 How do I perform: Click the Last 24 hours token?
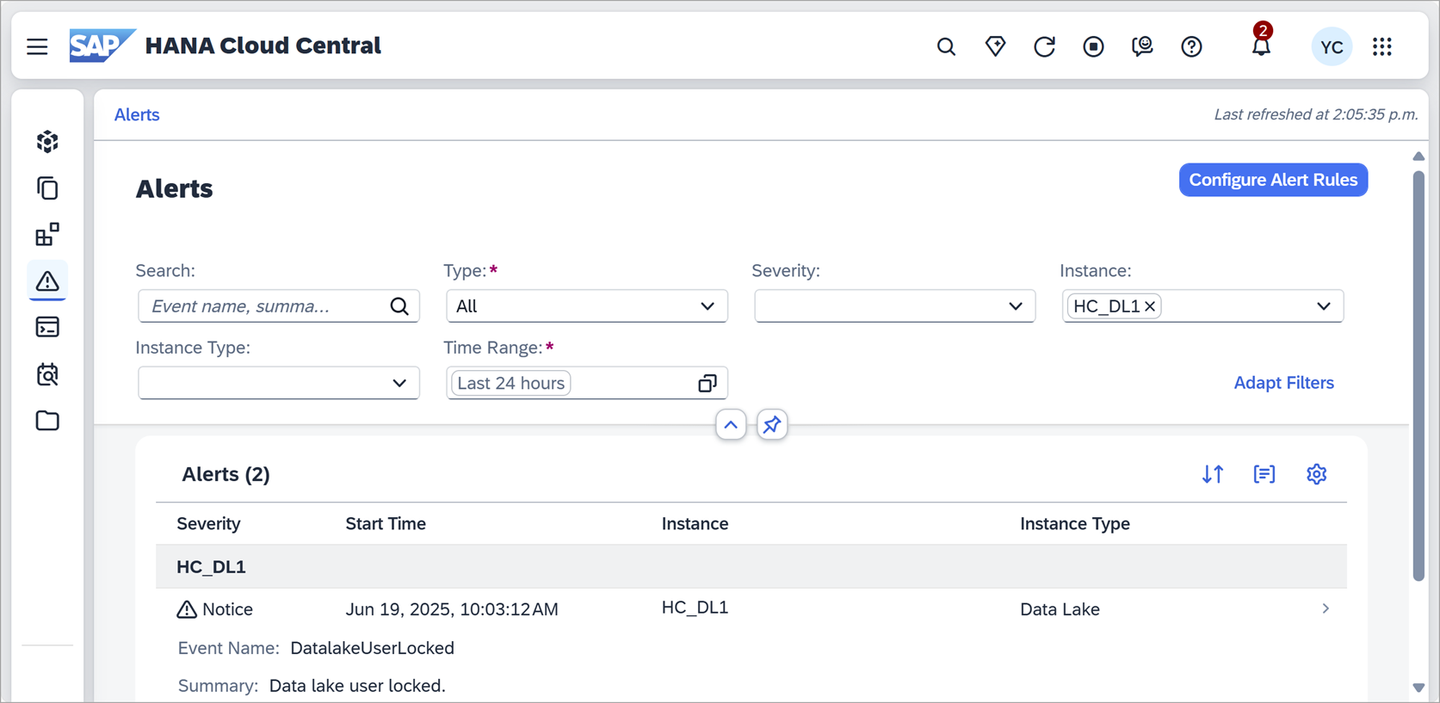(x=511, y=383)
